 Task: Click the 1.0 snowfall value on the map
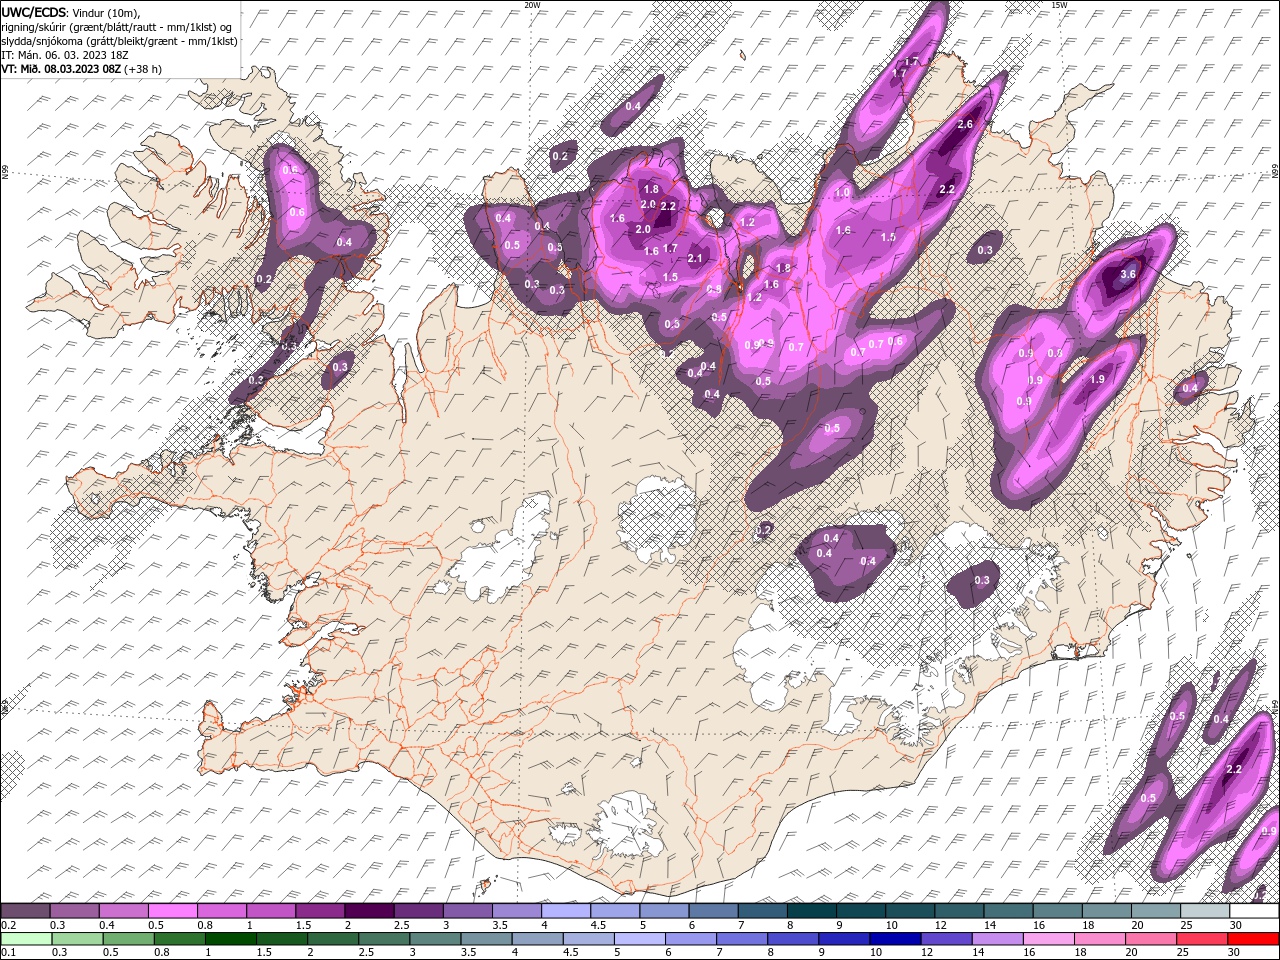click(x=842, y=193)
